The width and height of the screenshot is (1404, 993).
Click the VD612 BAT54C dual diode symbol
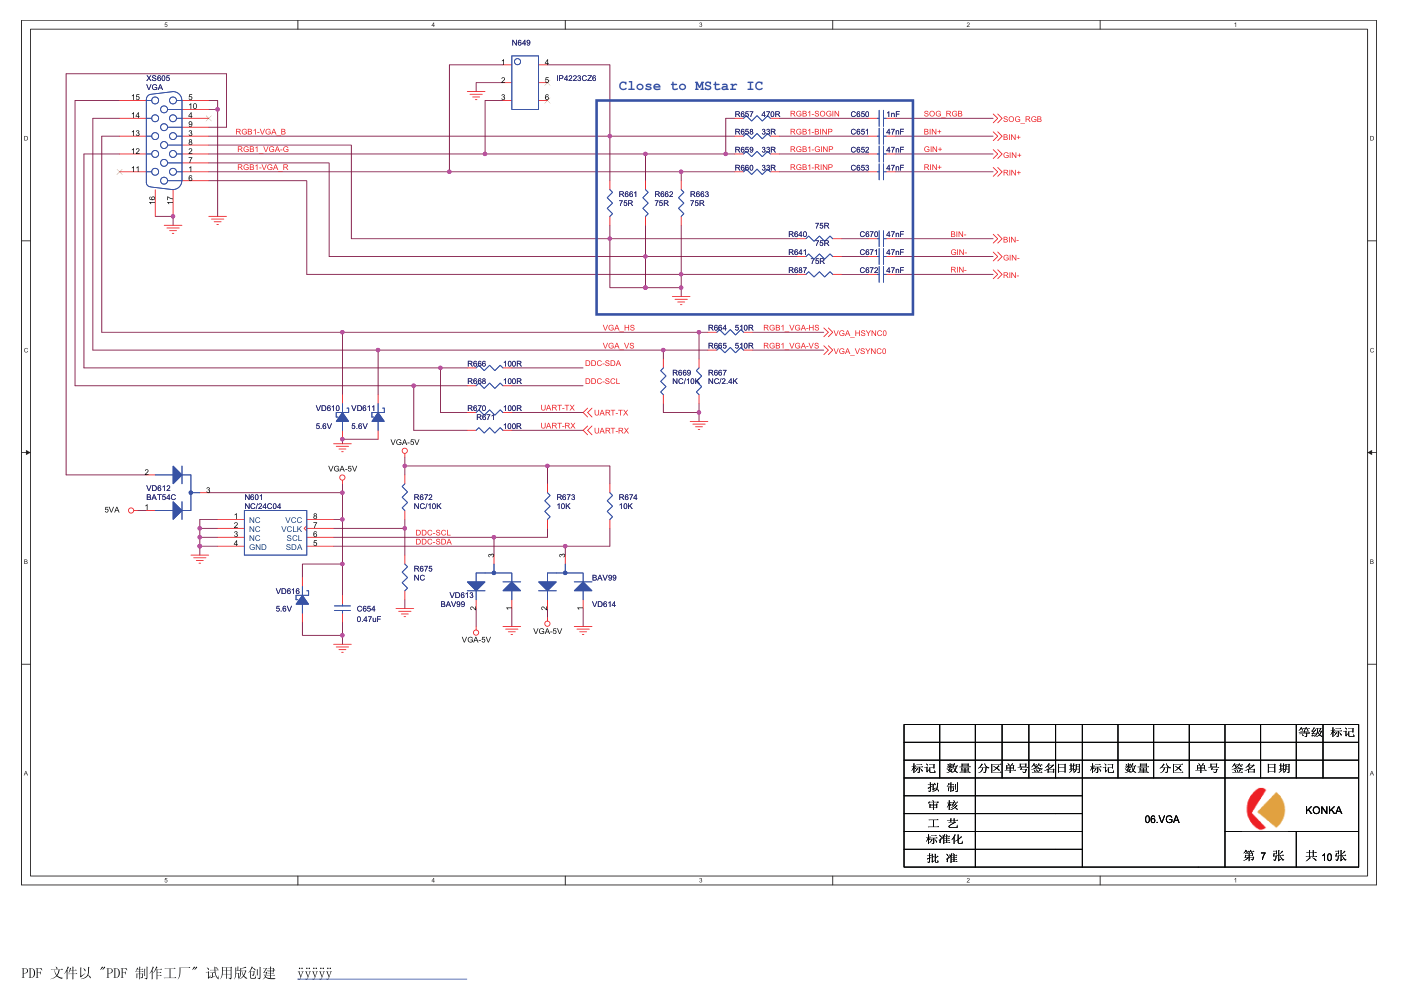(178, 492)
